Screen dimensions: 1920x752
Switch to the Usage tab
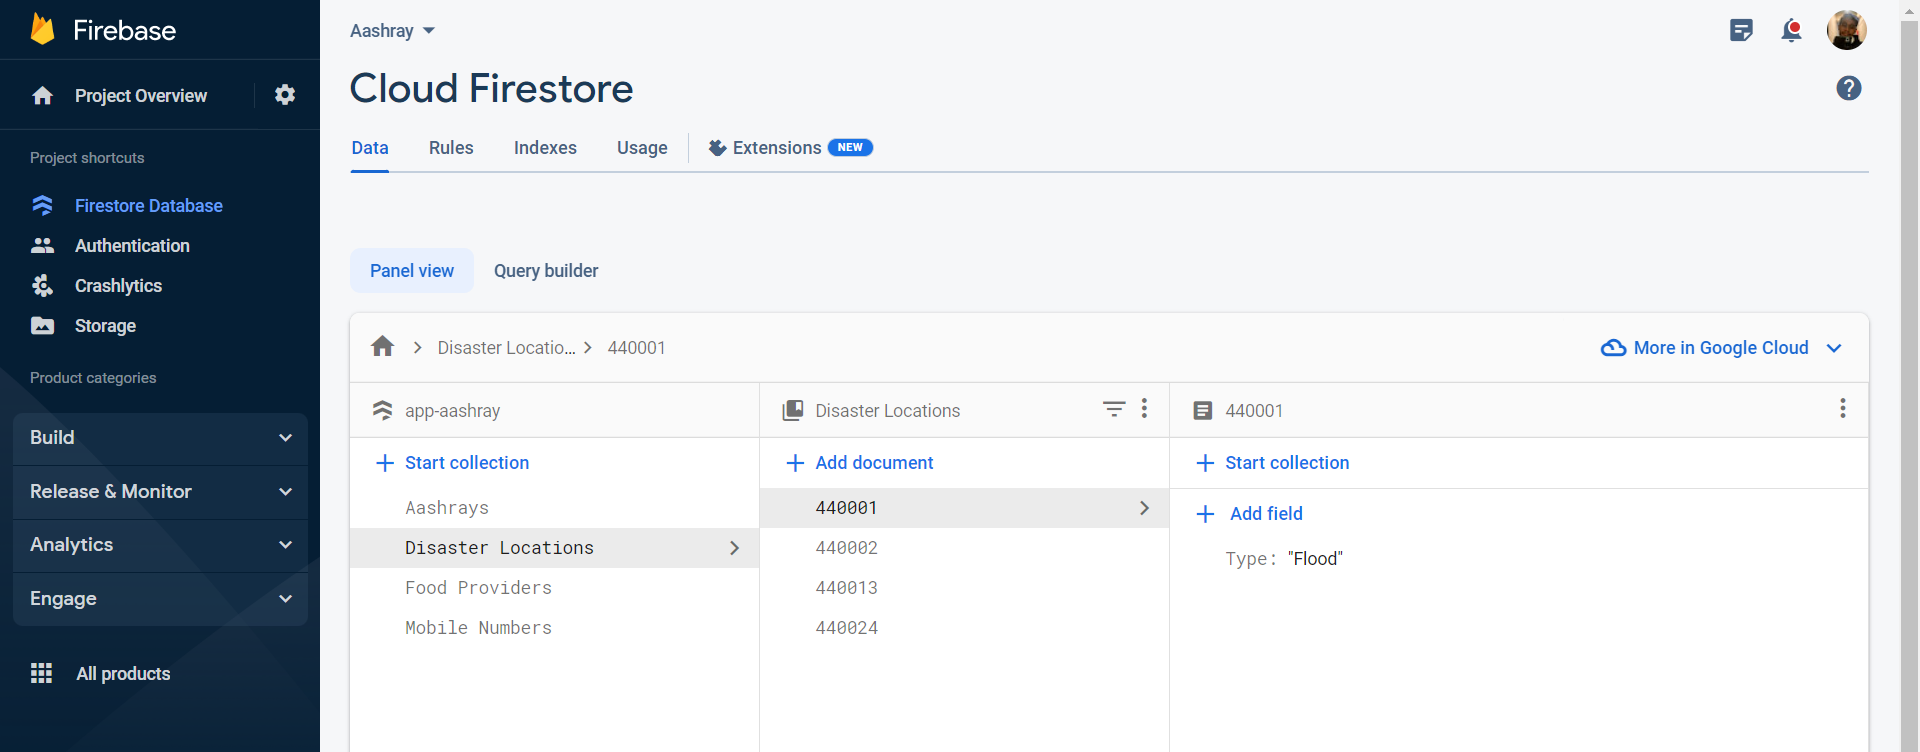pos(642,148)
